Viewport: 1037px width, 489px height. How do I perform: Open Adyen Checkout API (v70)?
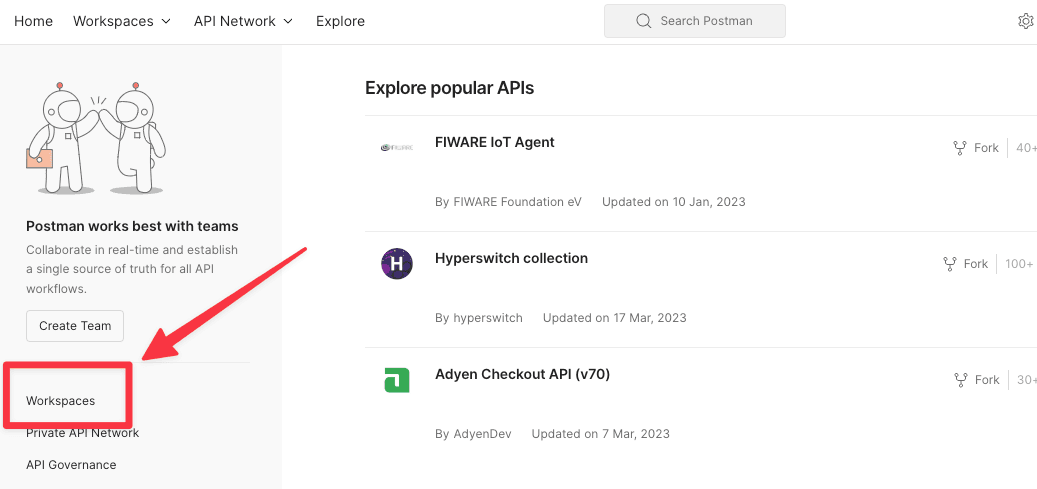(x=522, y=375)
